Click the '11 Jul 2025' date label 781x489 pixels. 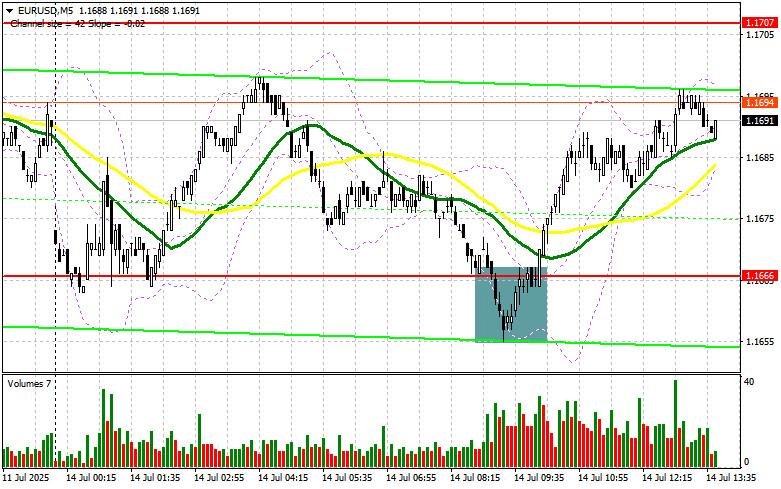(26, 478)
